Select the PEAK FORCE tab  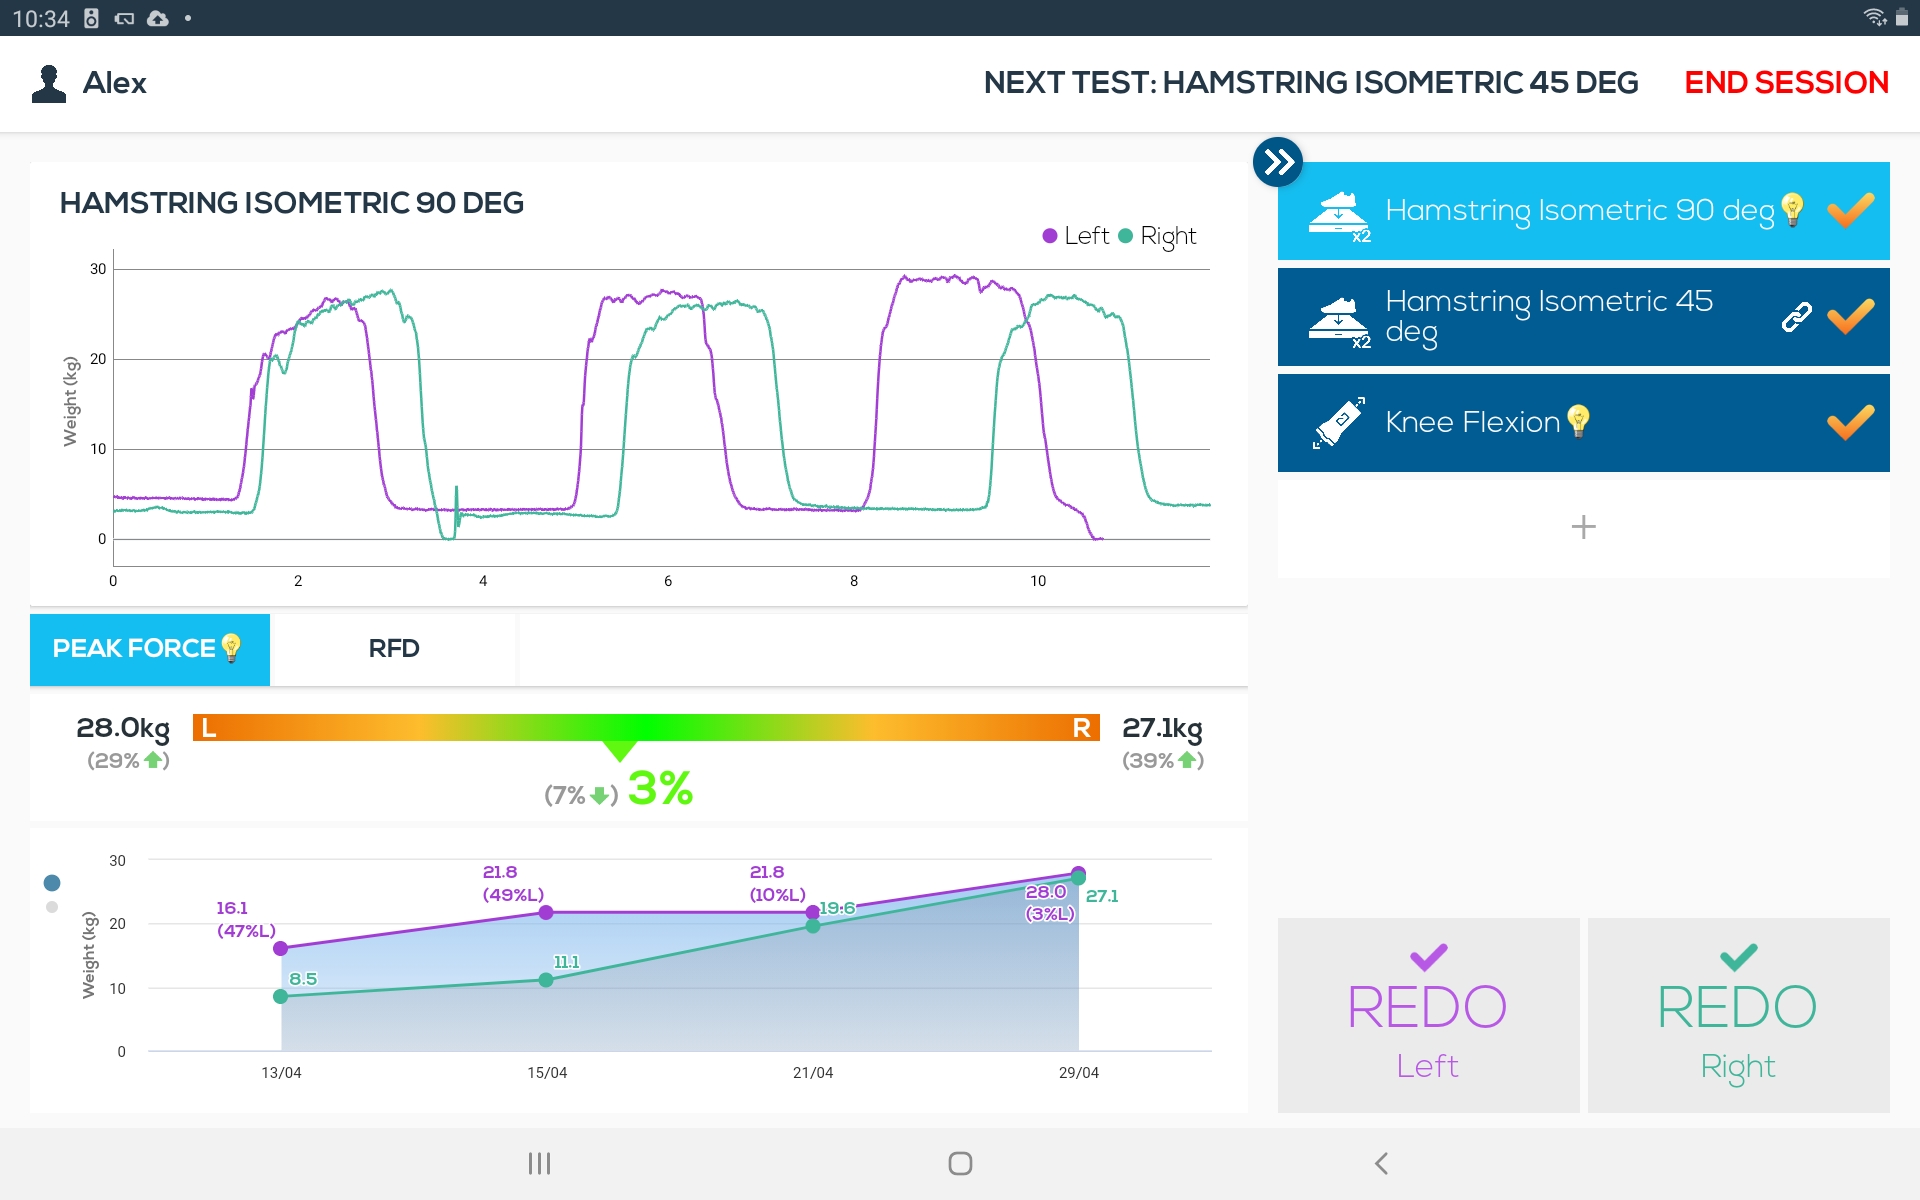pos(134,649)
